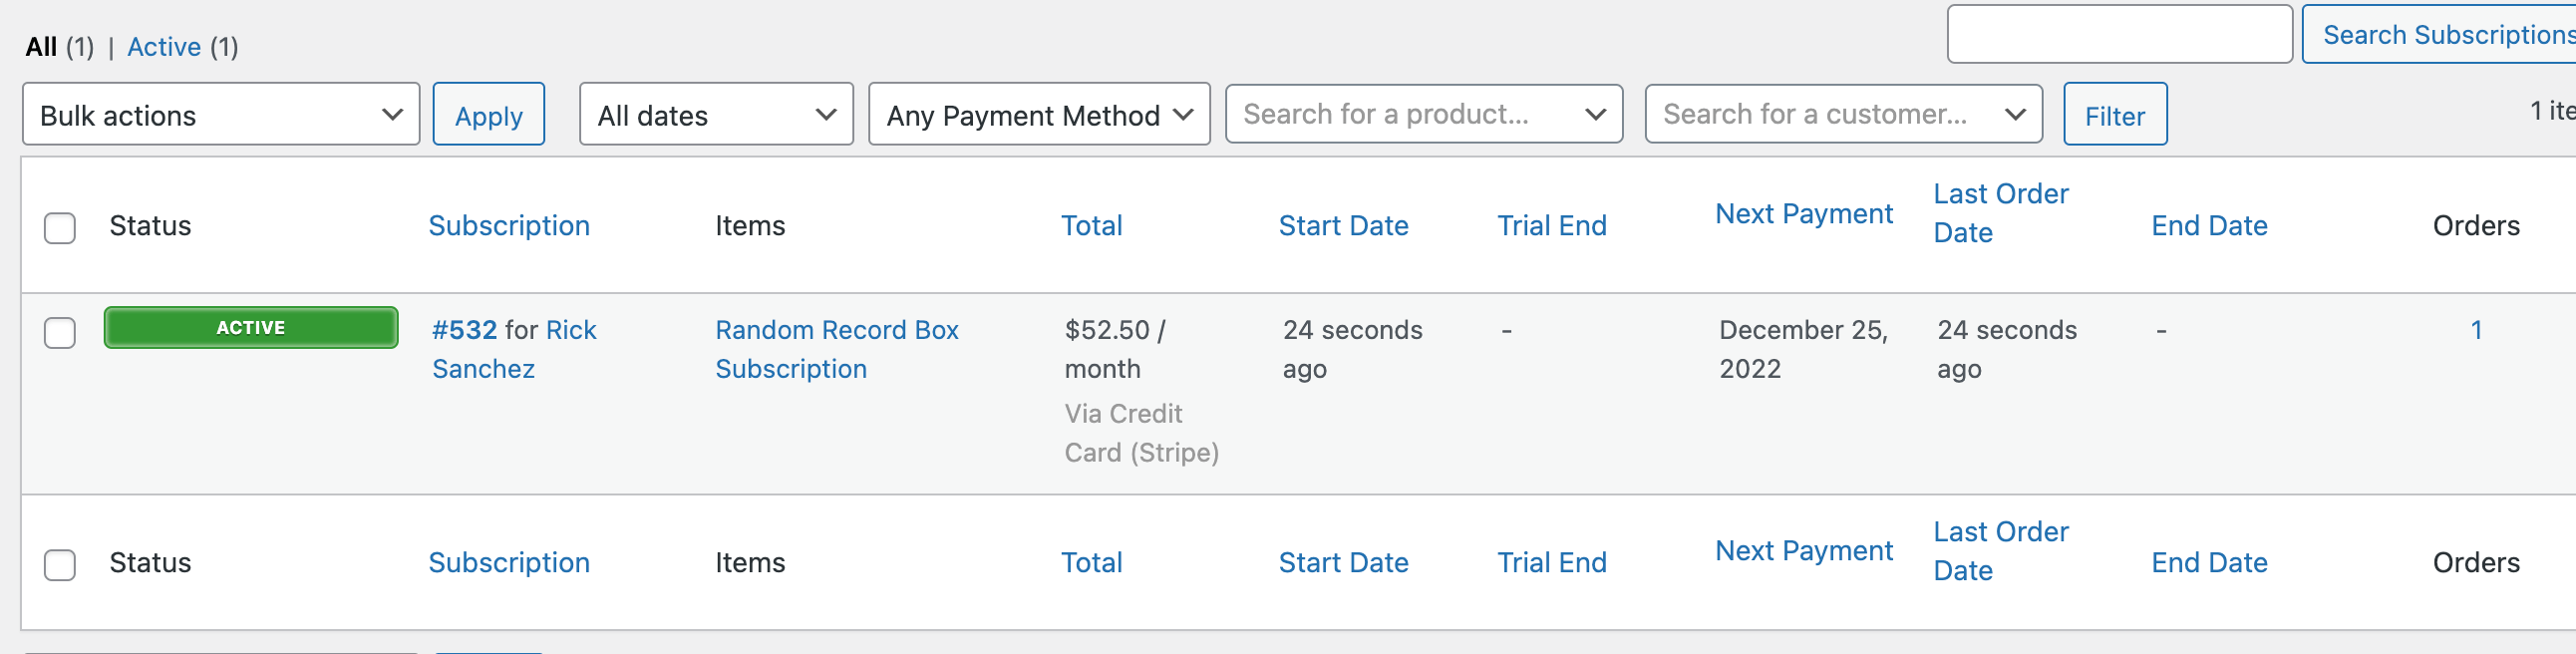The height and width of the screenshot is (654, 2576).
Task: Click the 'December 25, 2022' next payment cell
Action: pyautogui.click(x=1803, y=350)
